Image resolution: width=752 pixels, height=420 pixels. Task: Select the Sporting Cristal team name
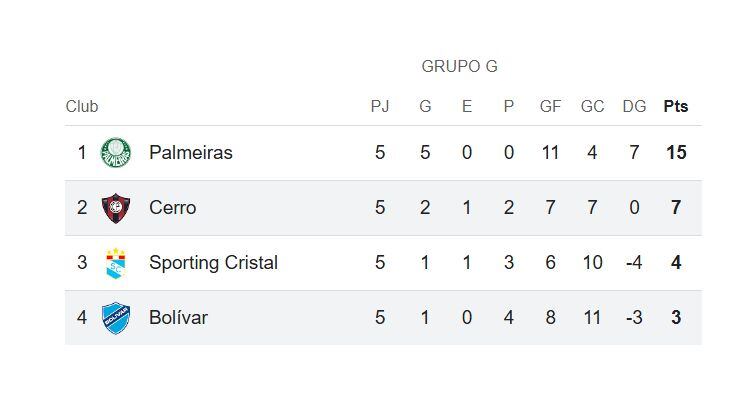coord(213,263)
